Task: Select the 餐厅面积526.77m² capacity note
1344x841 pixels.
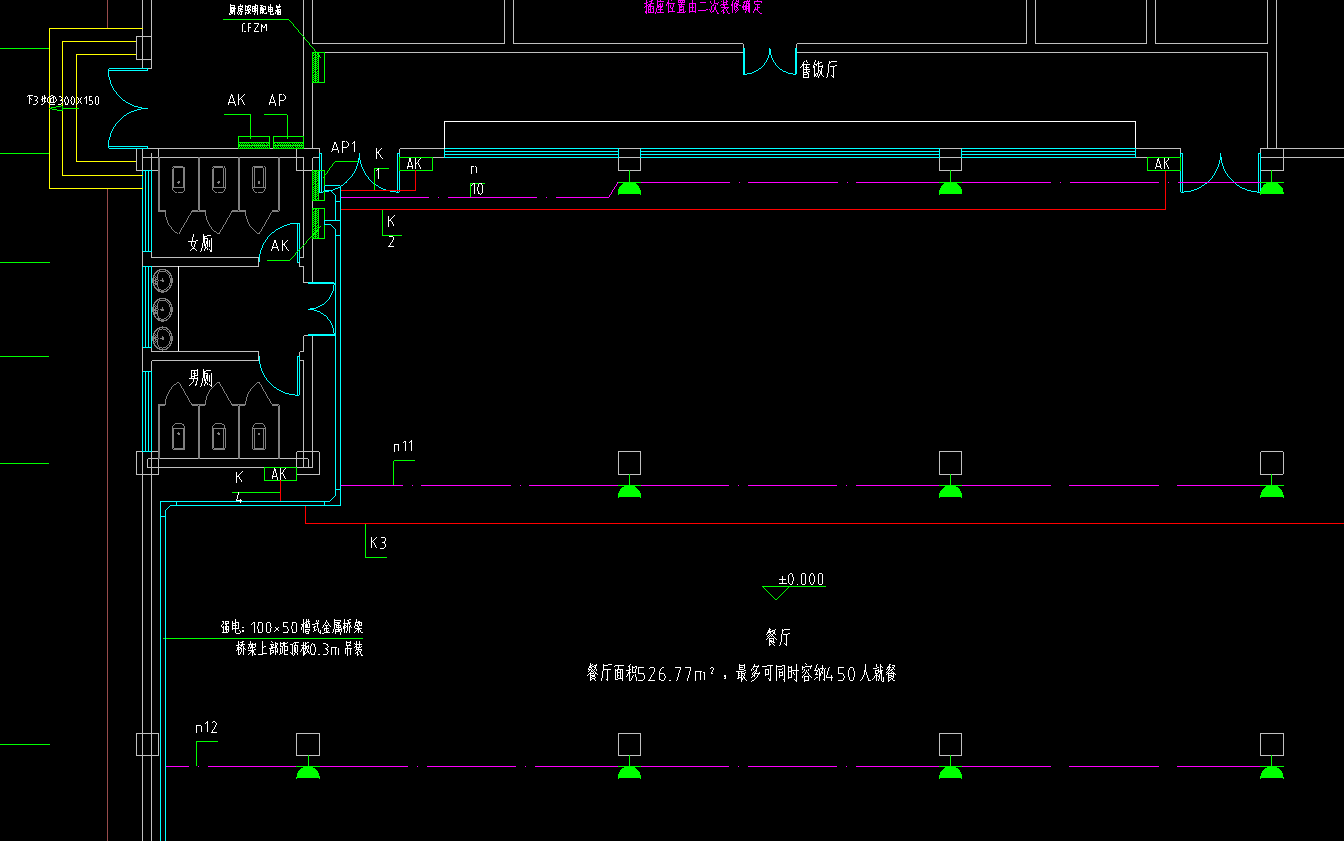Action: point(741,674)
